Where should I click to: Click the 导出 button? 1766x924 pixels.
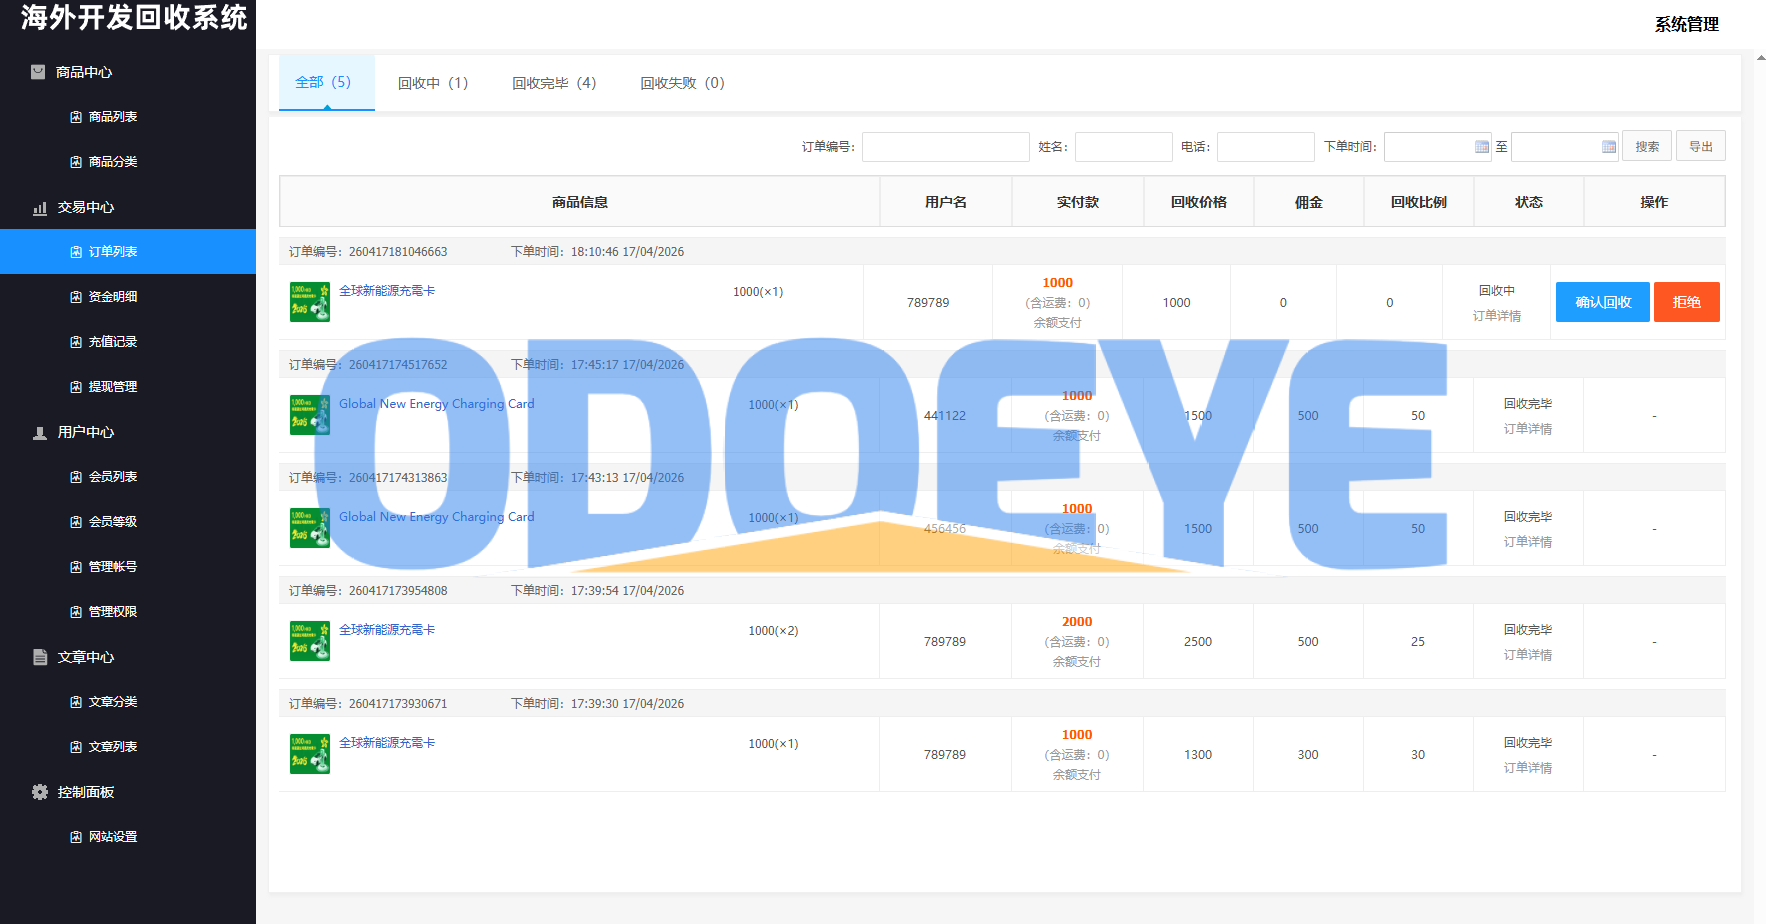click(1701, 147)
